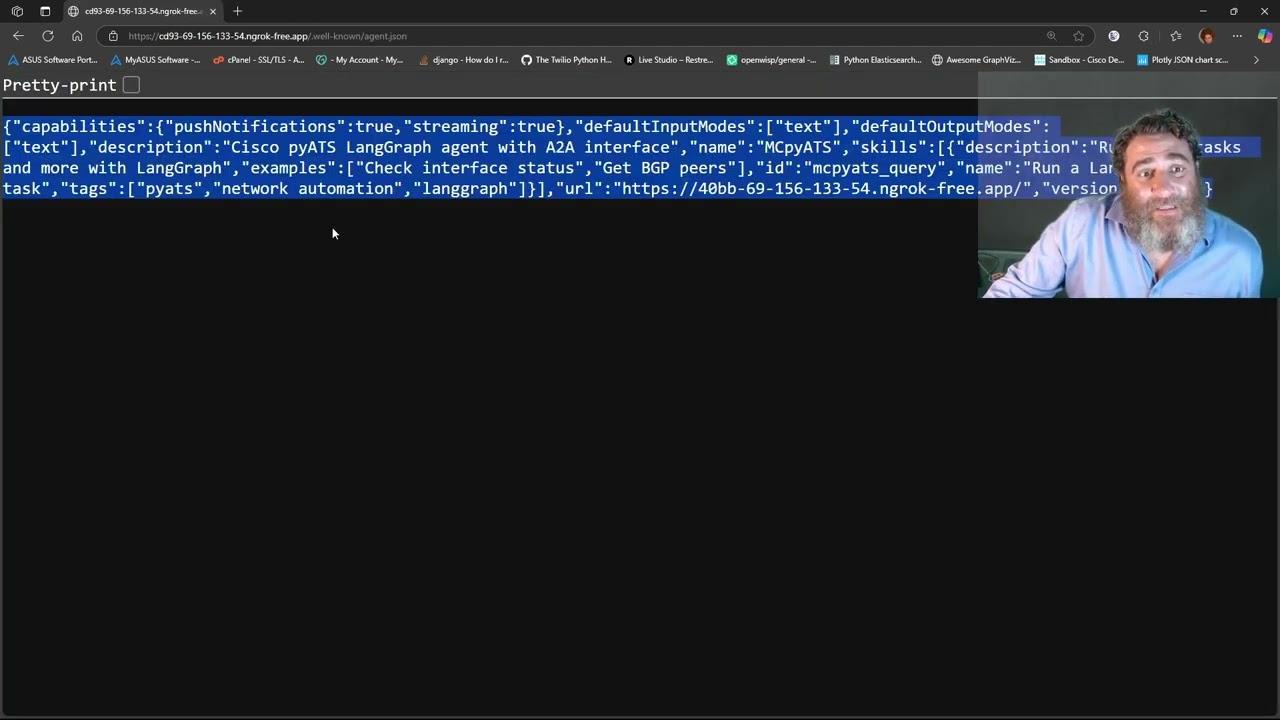Add this page to favorites star

pos(1078,36)
